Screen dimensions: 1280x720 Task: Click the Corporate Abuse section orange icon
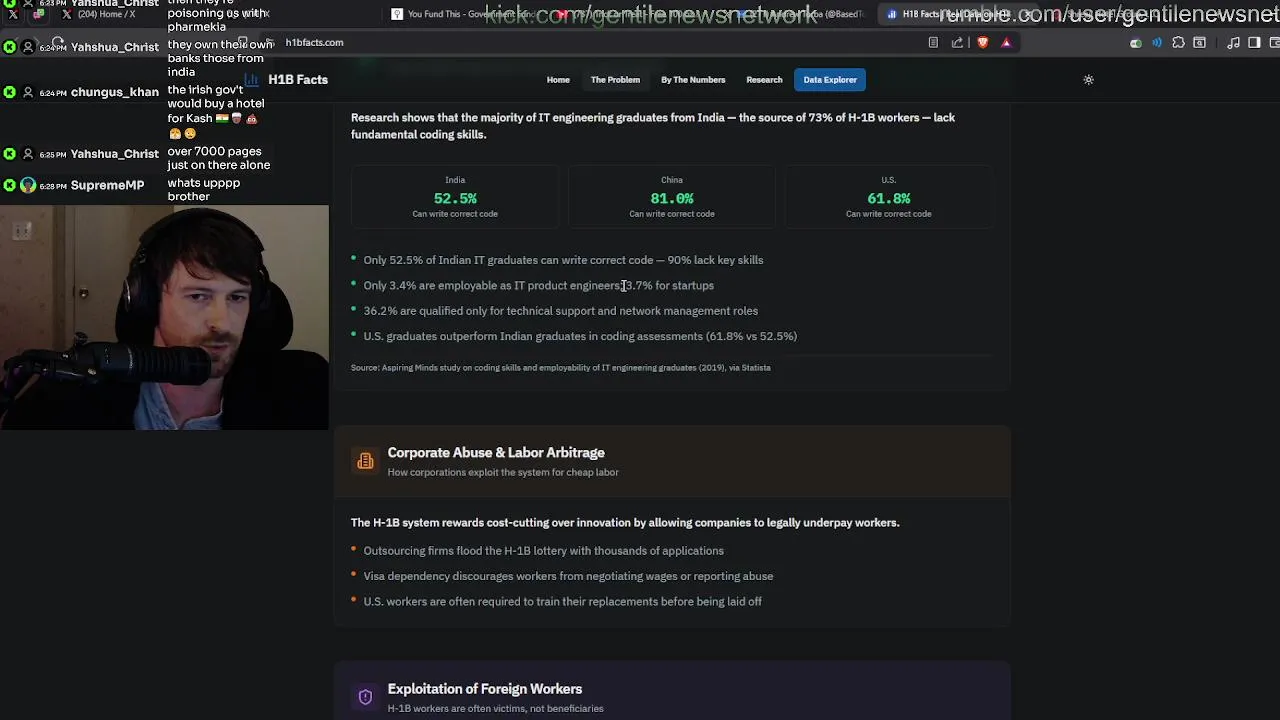tap(365, 461)
